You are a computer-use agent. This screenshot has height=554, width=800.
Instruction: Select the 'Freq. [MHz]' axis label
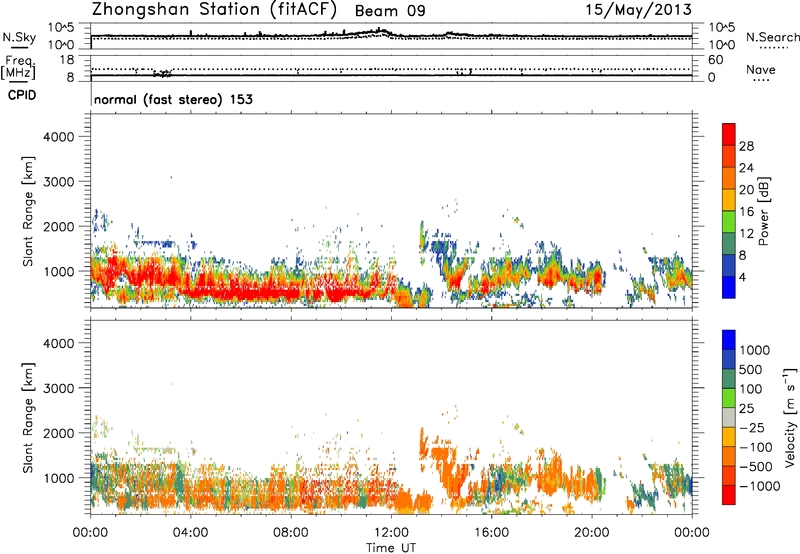pyautogui.click(x=18, y=67)
